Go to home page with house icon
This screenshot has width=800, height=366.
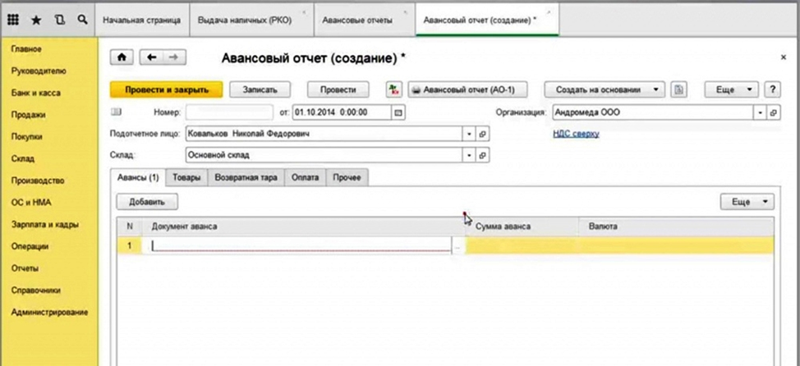pyautogui.click(x=121, y=58)
